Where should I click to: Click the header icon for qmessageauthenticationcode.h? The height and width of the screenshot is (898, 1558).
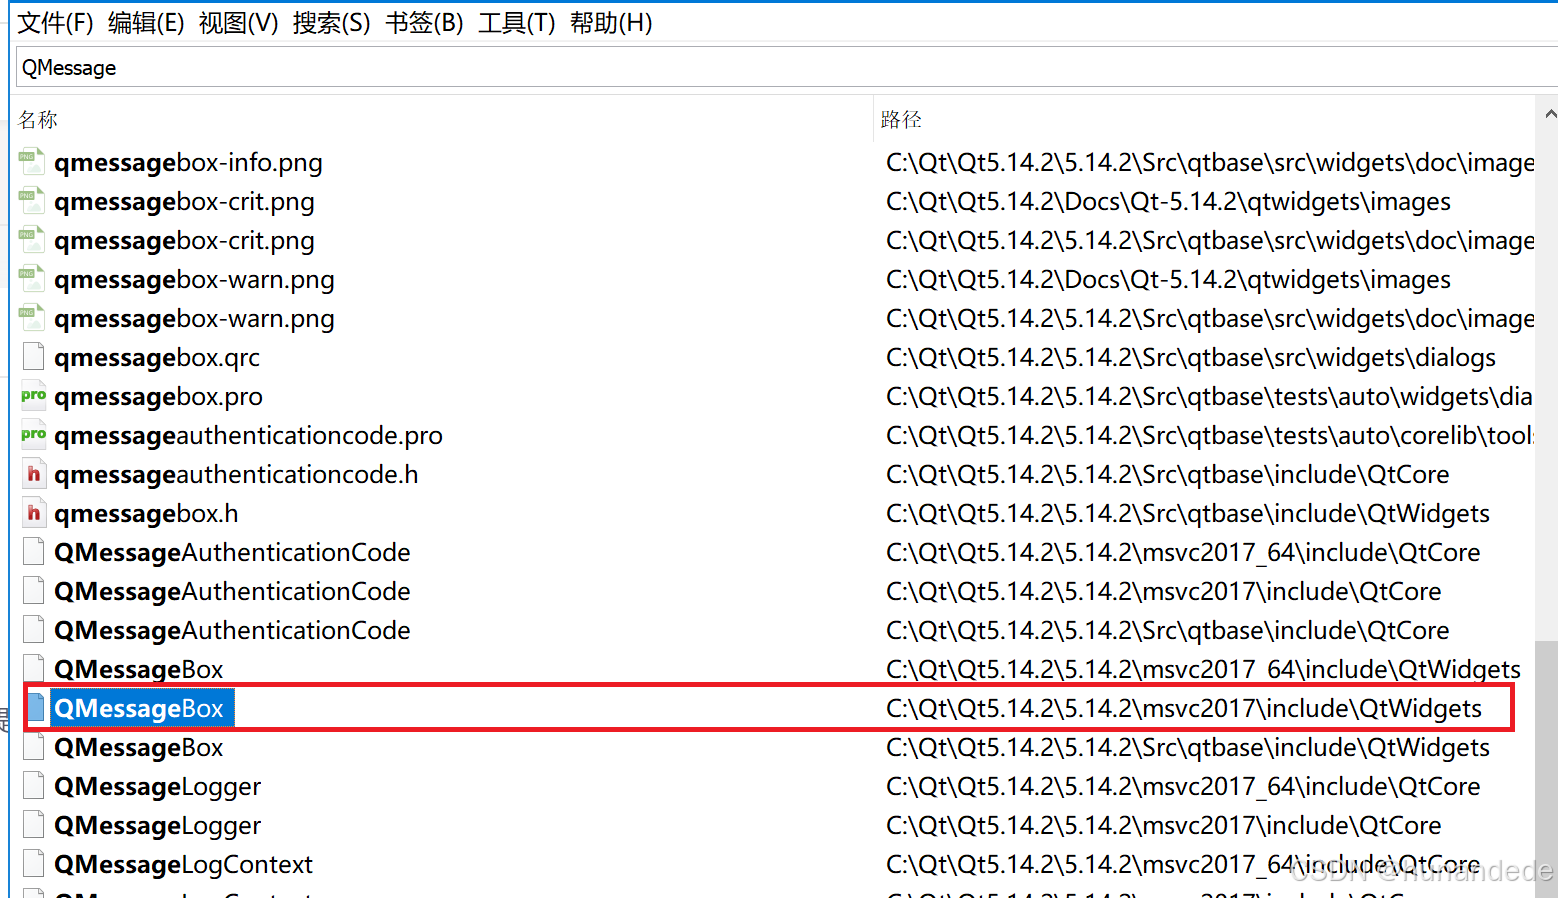32,474
